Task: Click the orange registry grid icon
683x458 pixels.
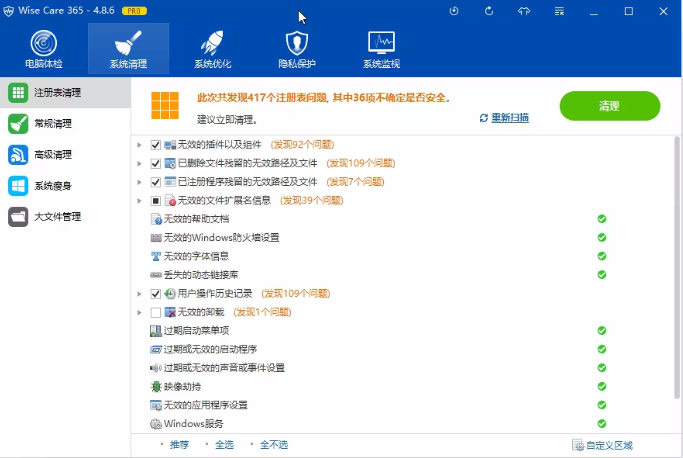Action: [165, 105]
